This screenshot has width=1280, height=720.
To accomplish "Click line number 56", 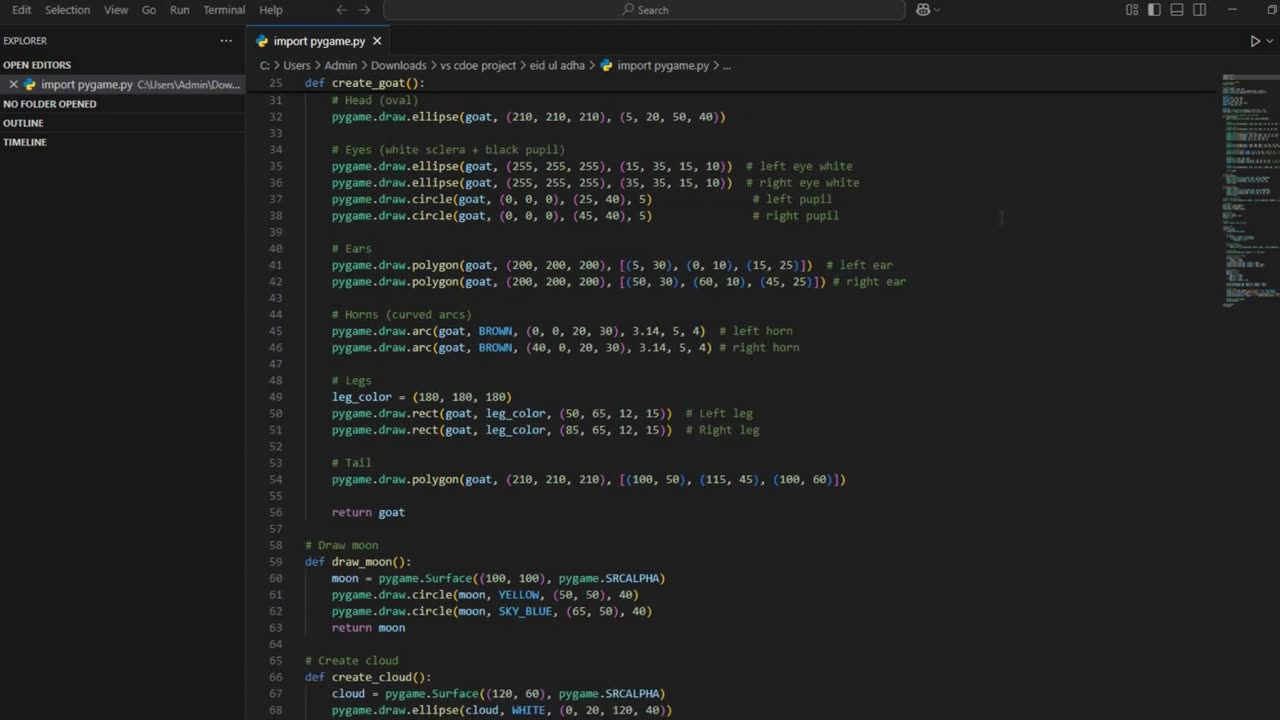I will point(276,512).
